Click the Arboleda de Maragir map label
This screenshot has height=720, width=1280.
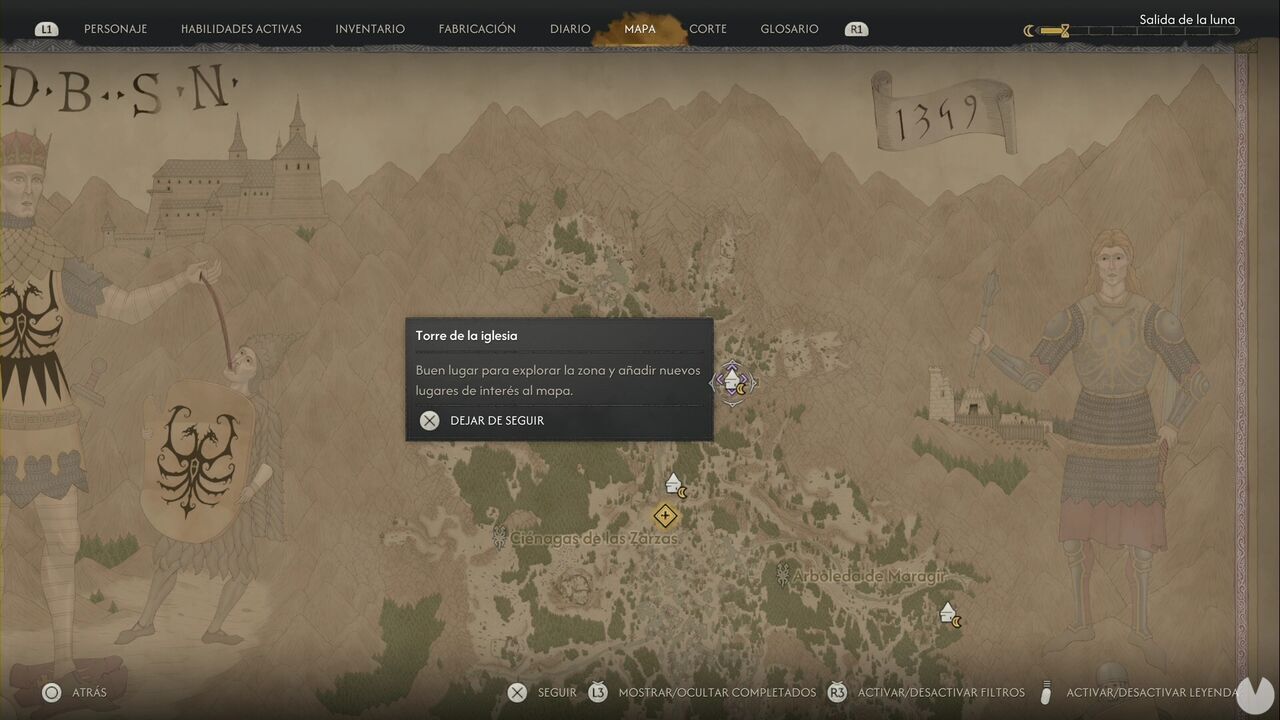click(x=869, y=576)
